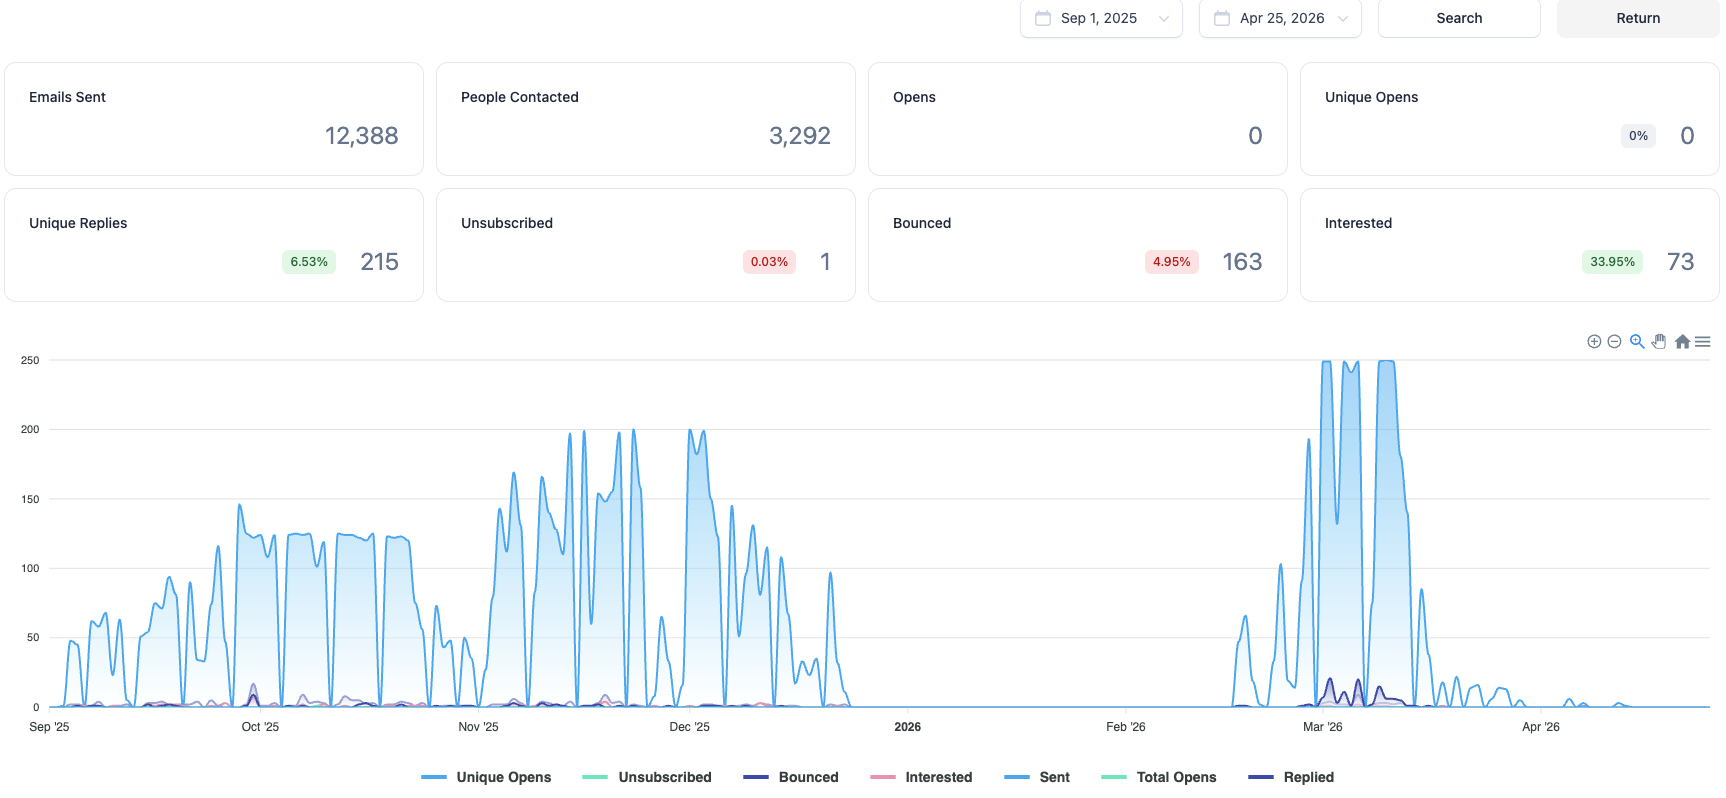Screen dimensions: 1726x798
Task: Open the Apr 25, 2026 date dropdown
Action: tap(1280, 18)
